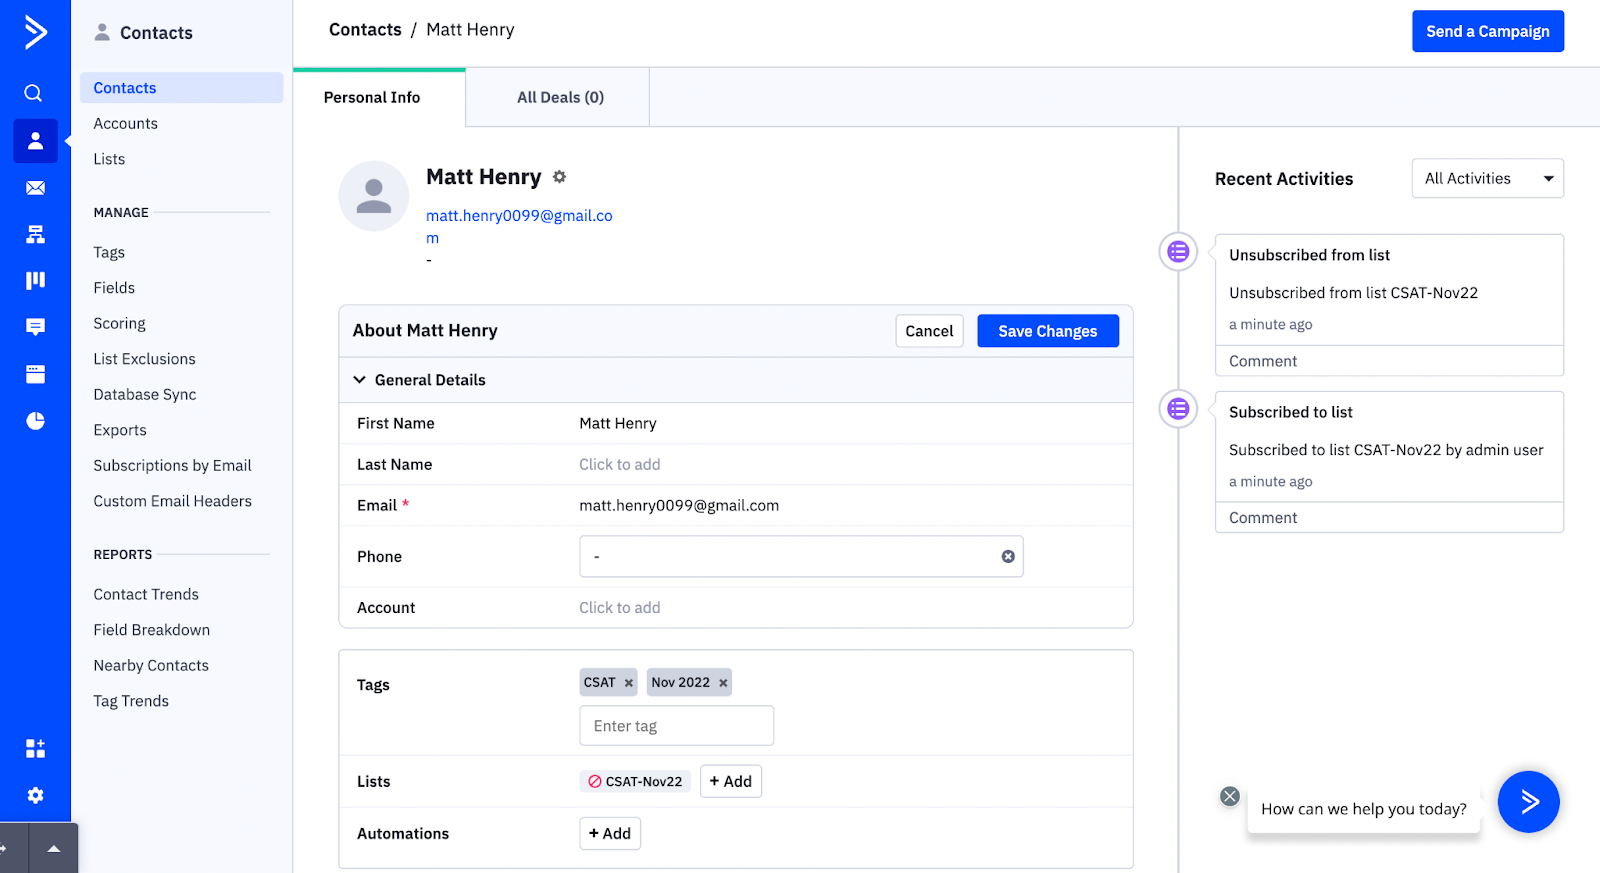Remove the CSAT tag
Image resolution: width=1600 pixels, height=873 pixels.
click(x=629, y=683)
